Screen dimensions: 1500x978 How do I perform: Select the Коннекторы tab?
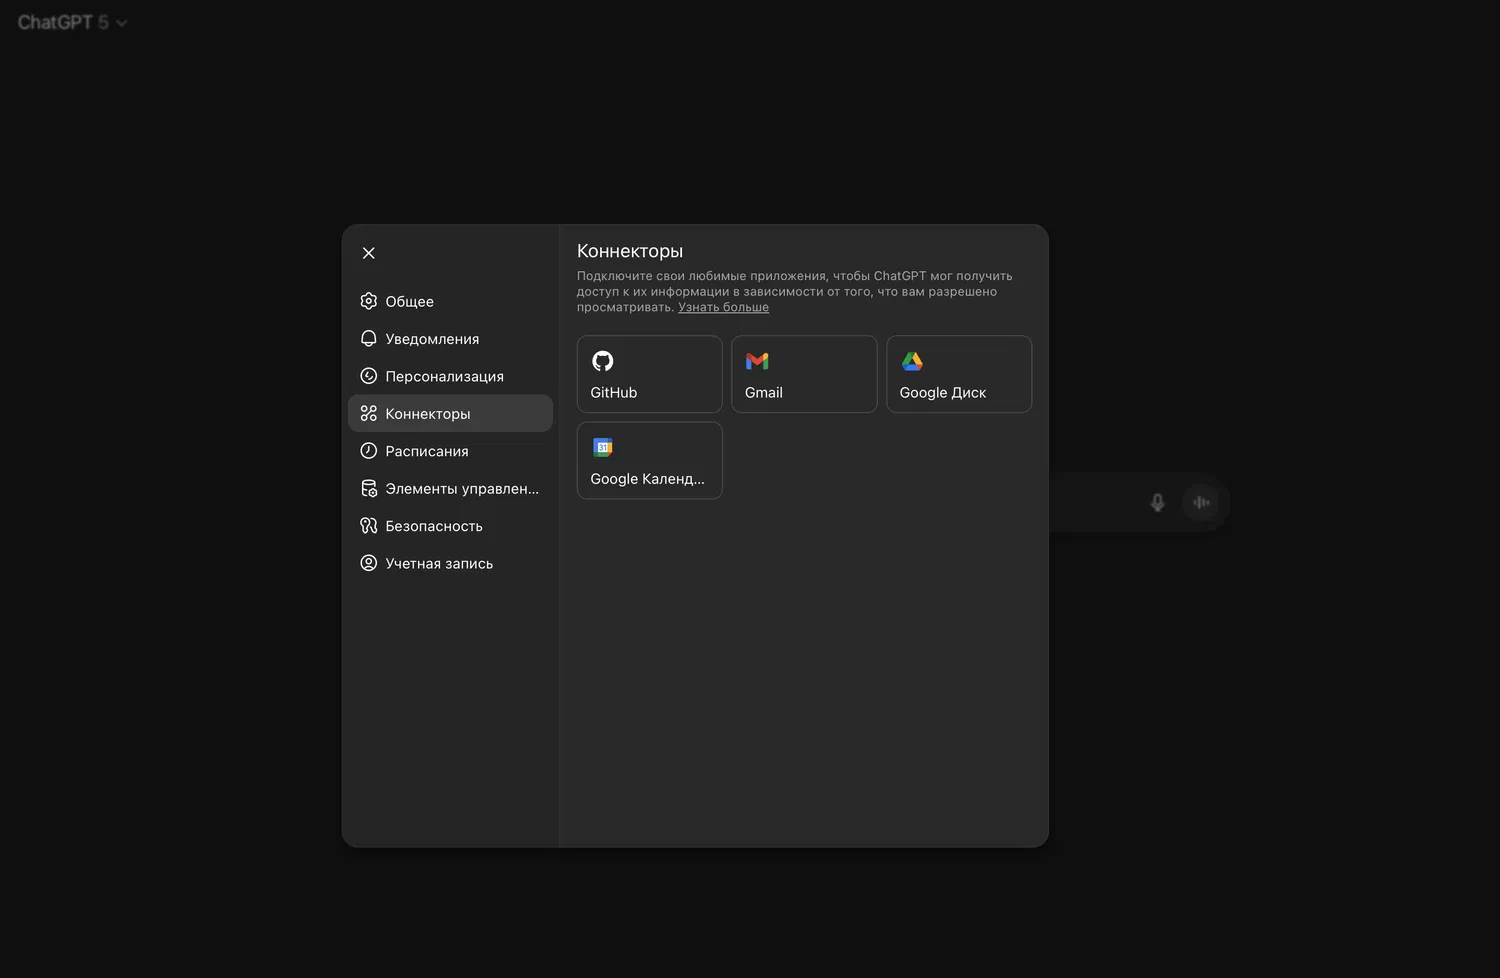[x=450, y=414]
